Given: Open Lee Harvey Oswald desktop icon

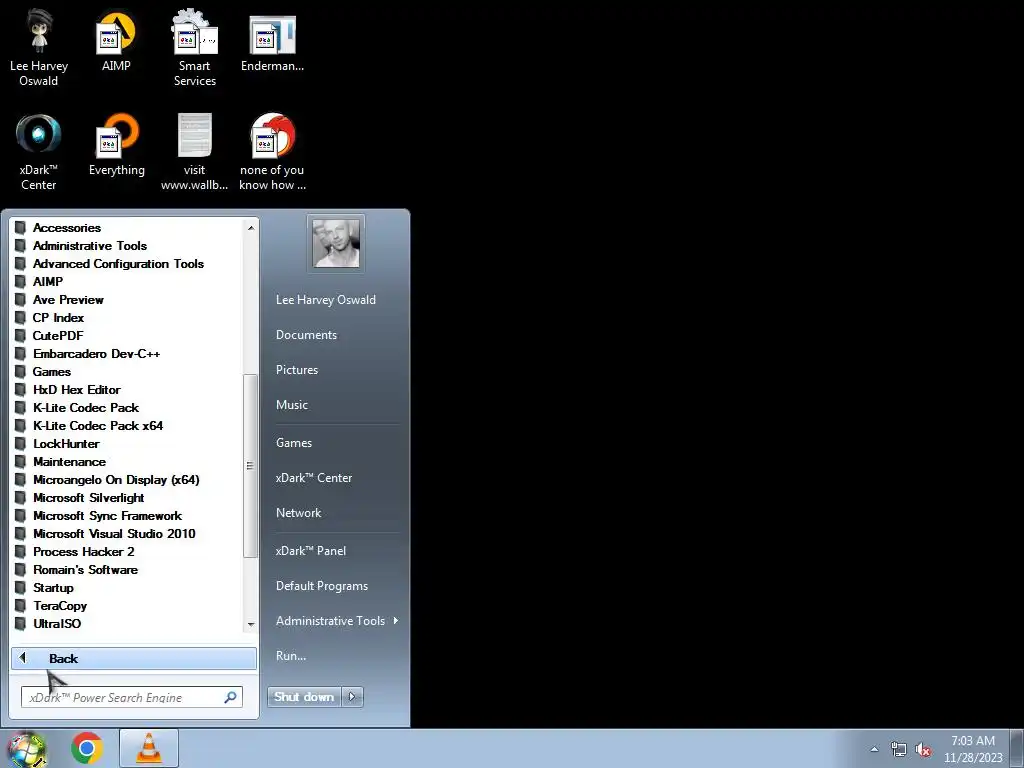Looking at the screenshot, I should click(39, 48).
